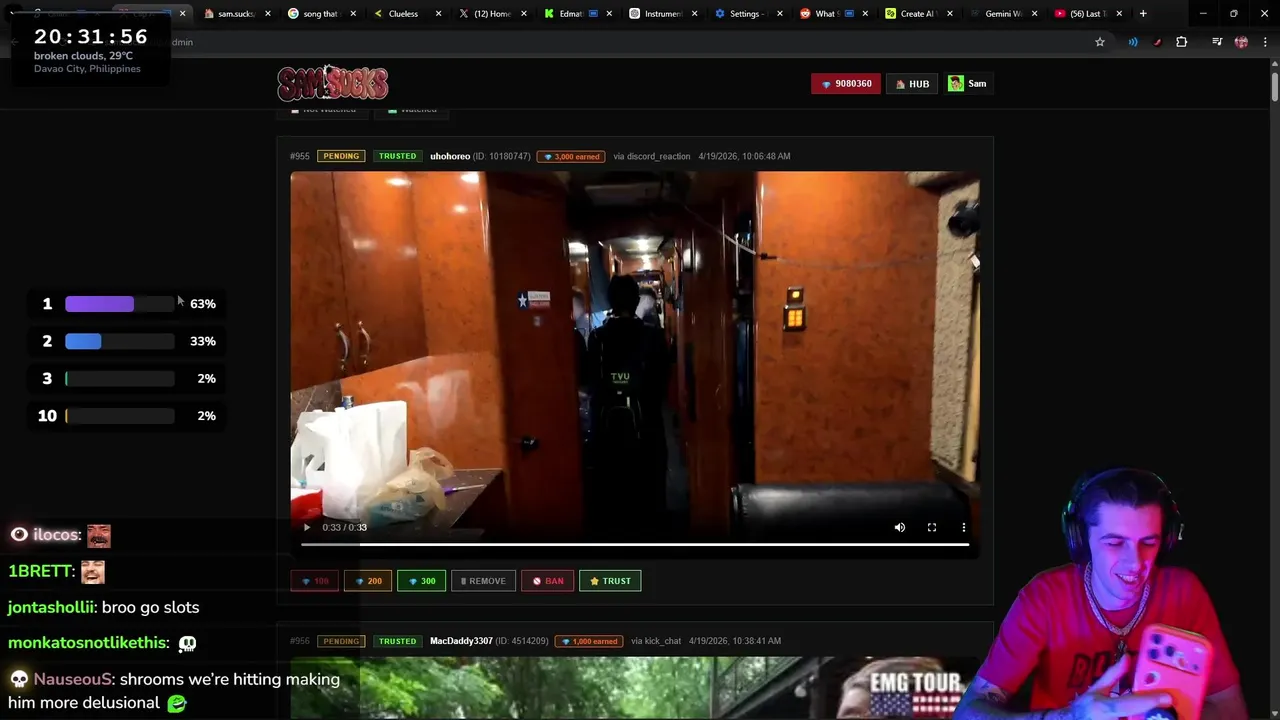Click the PENDING badge on clip #956
The height and width of the screenshot is (720, 1280).
(x=341, y=641)
